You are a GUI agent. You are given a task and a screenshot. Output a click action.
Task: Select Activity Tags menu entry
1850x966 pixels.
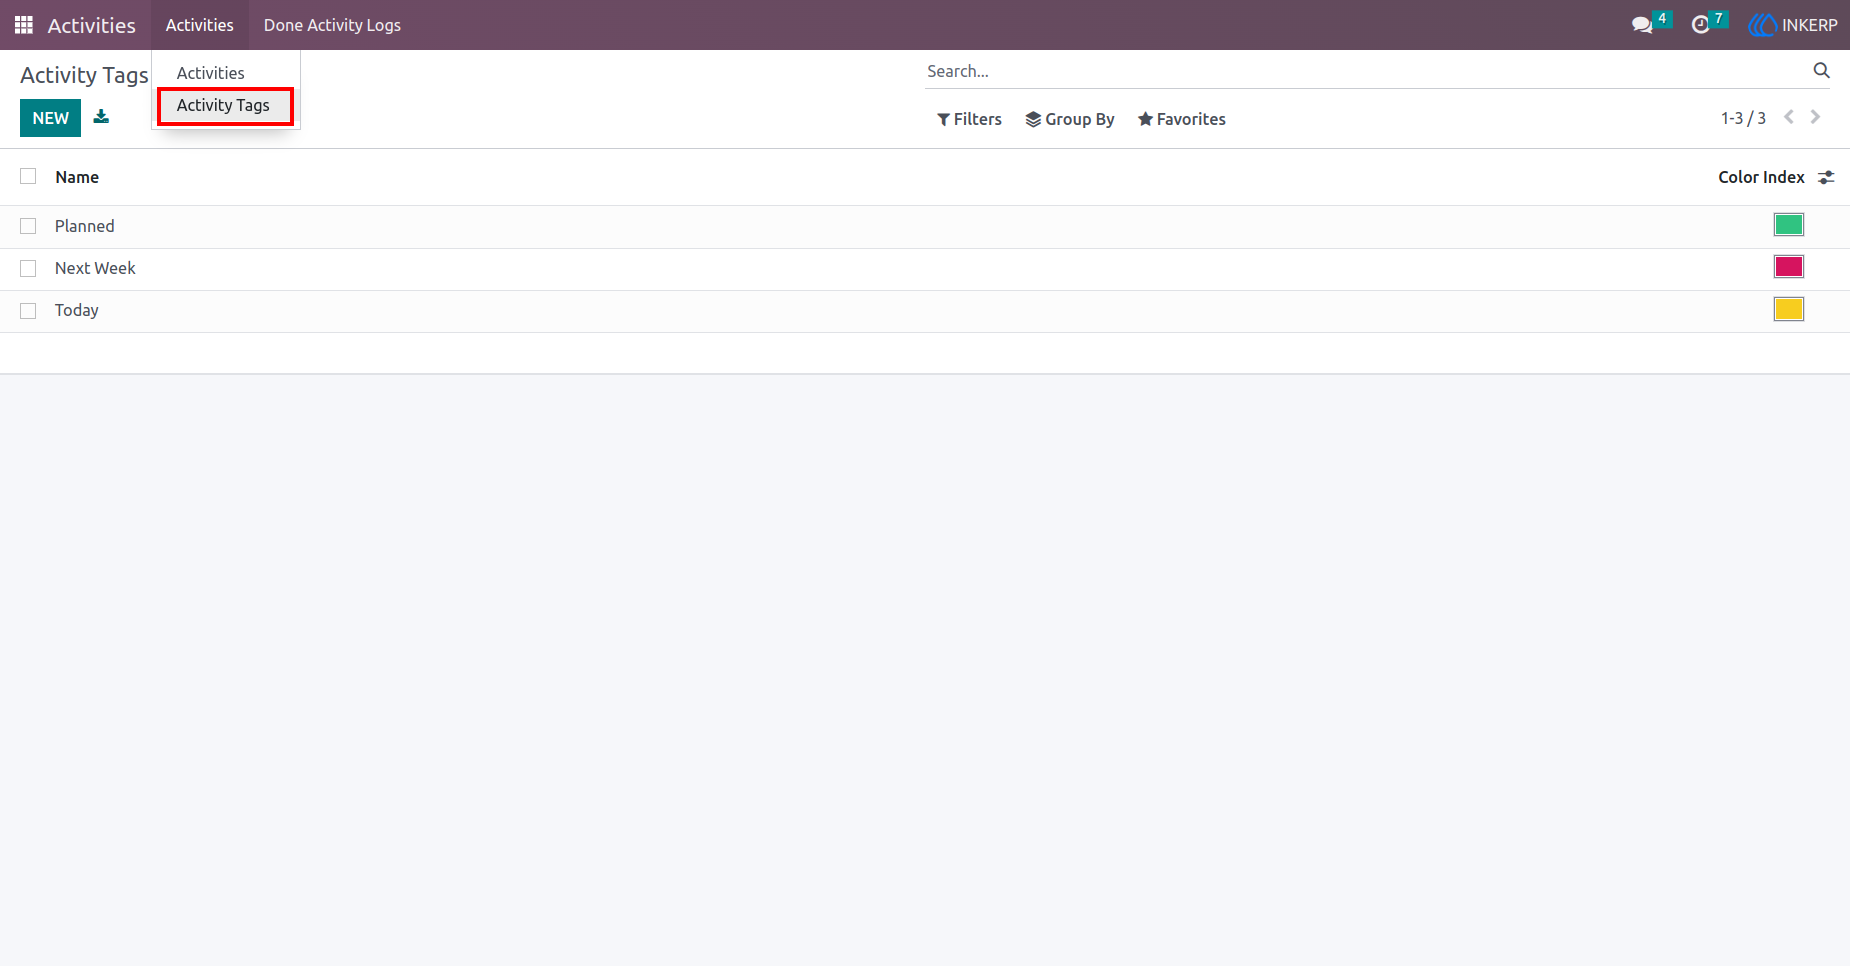click(x=223, y=105)
